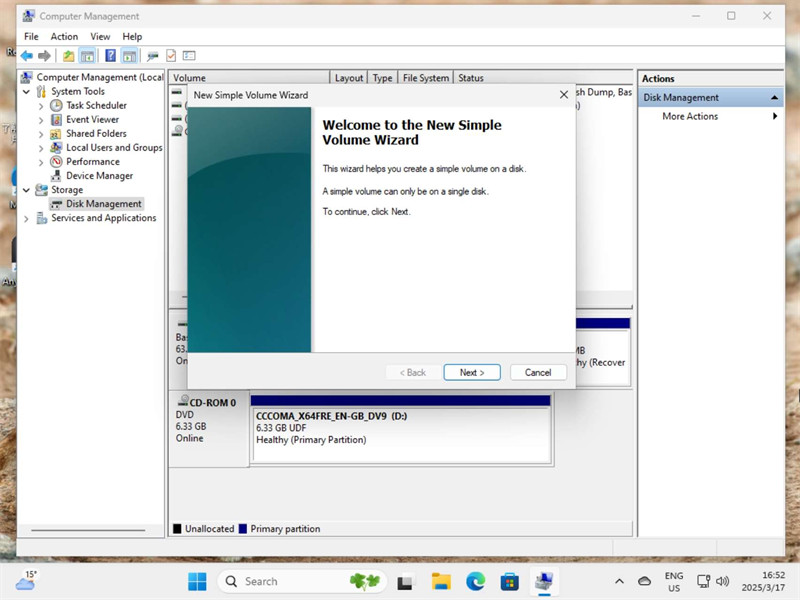The height and width of the screenshot is (600, 800).
Task: Click the volume speaker tray icon
Action: click(x=722, y=581)
